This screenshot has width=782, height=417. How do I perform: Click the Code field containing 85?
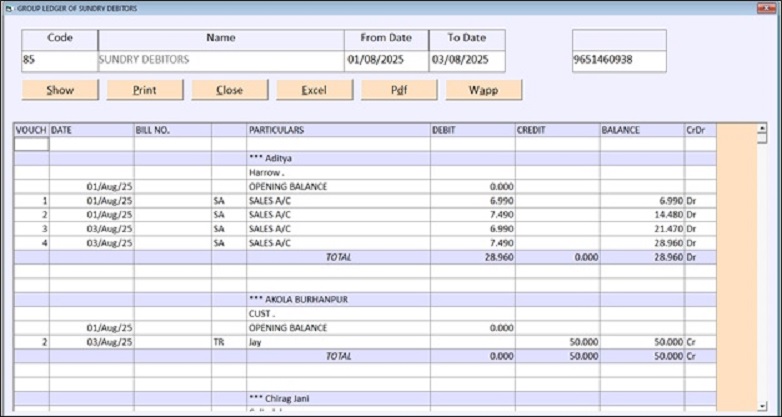(x=60, y=61)
